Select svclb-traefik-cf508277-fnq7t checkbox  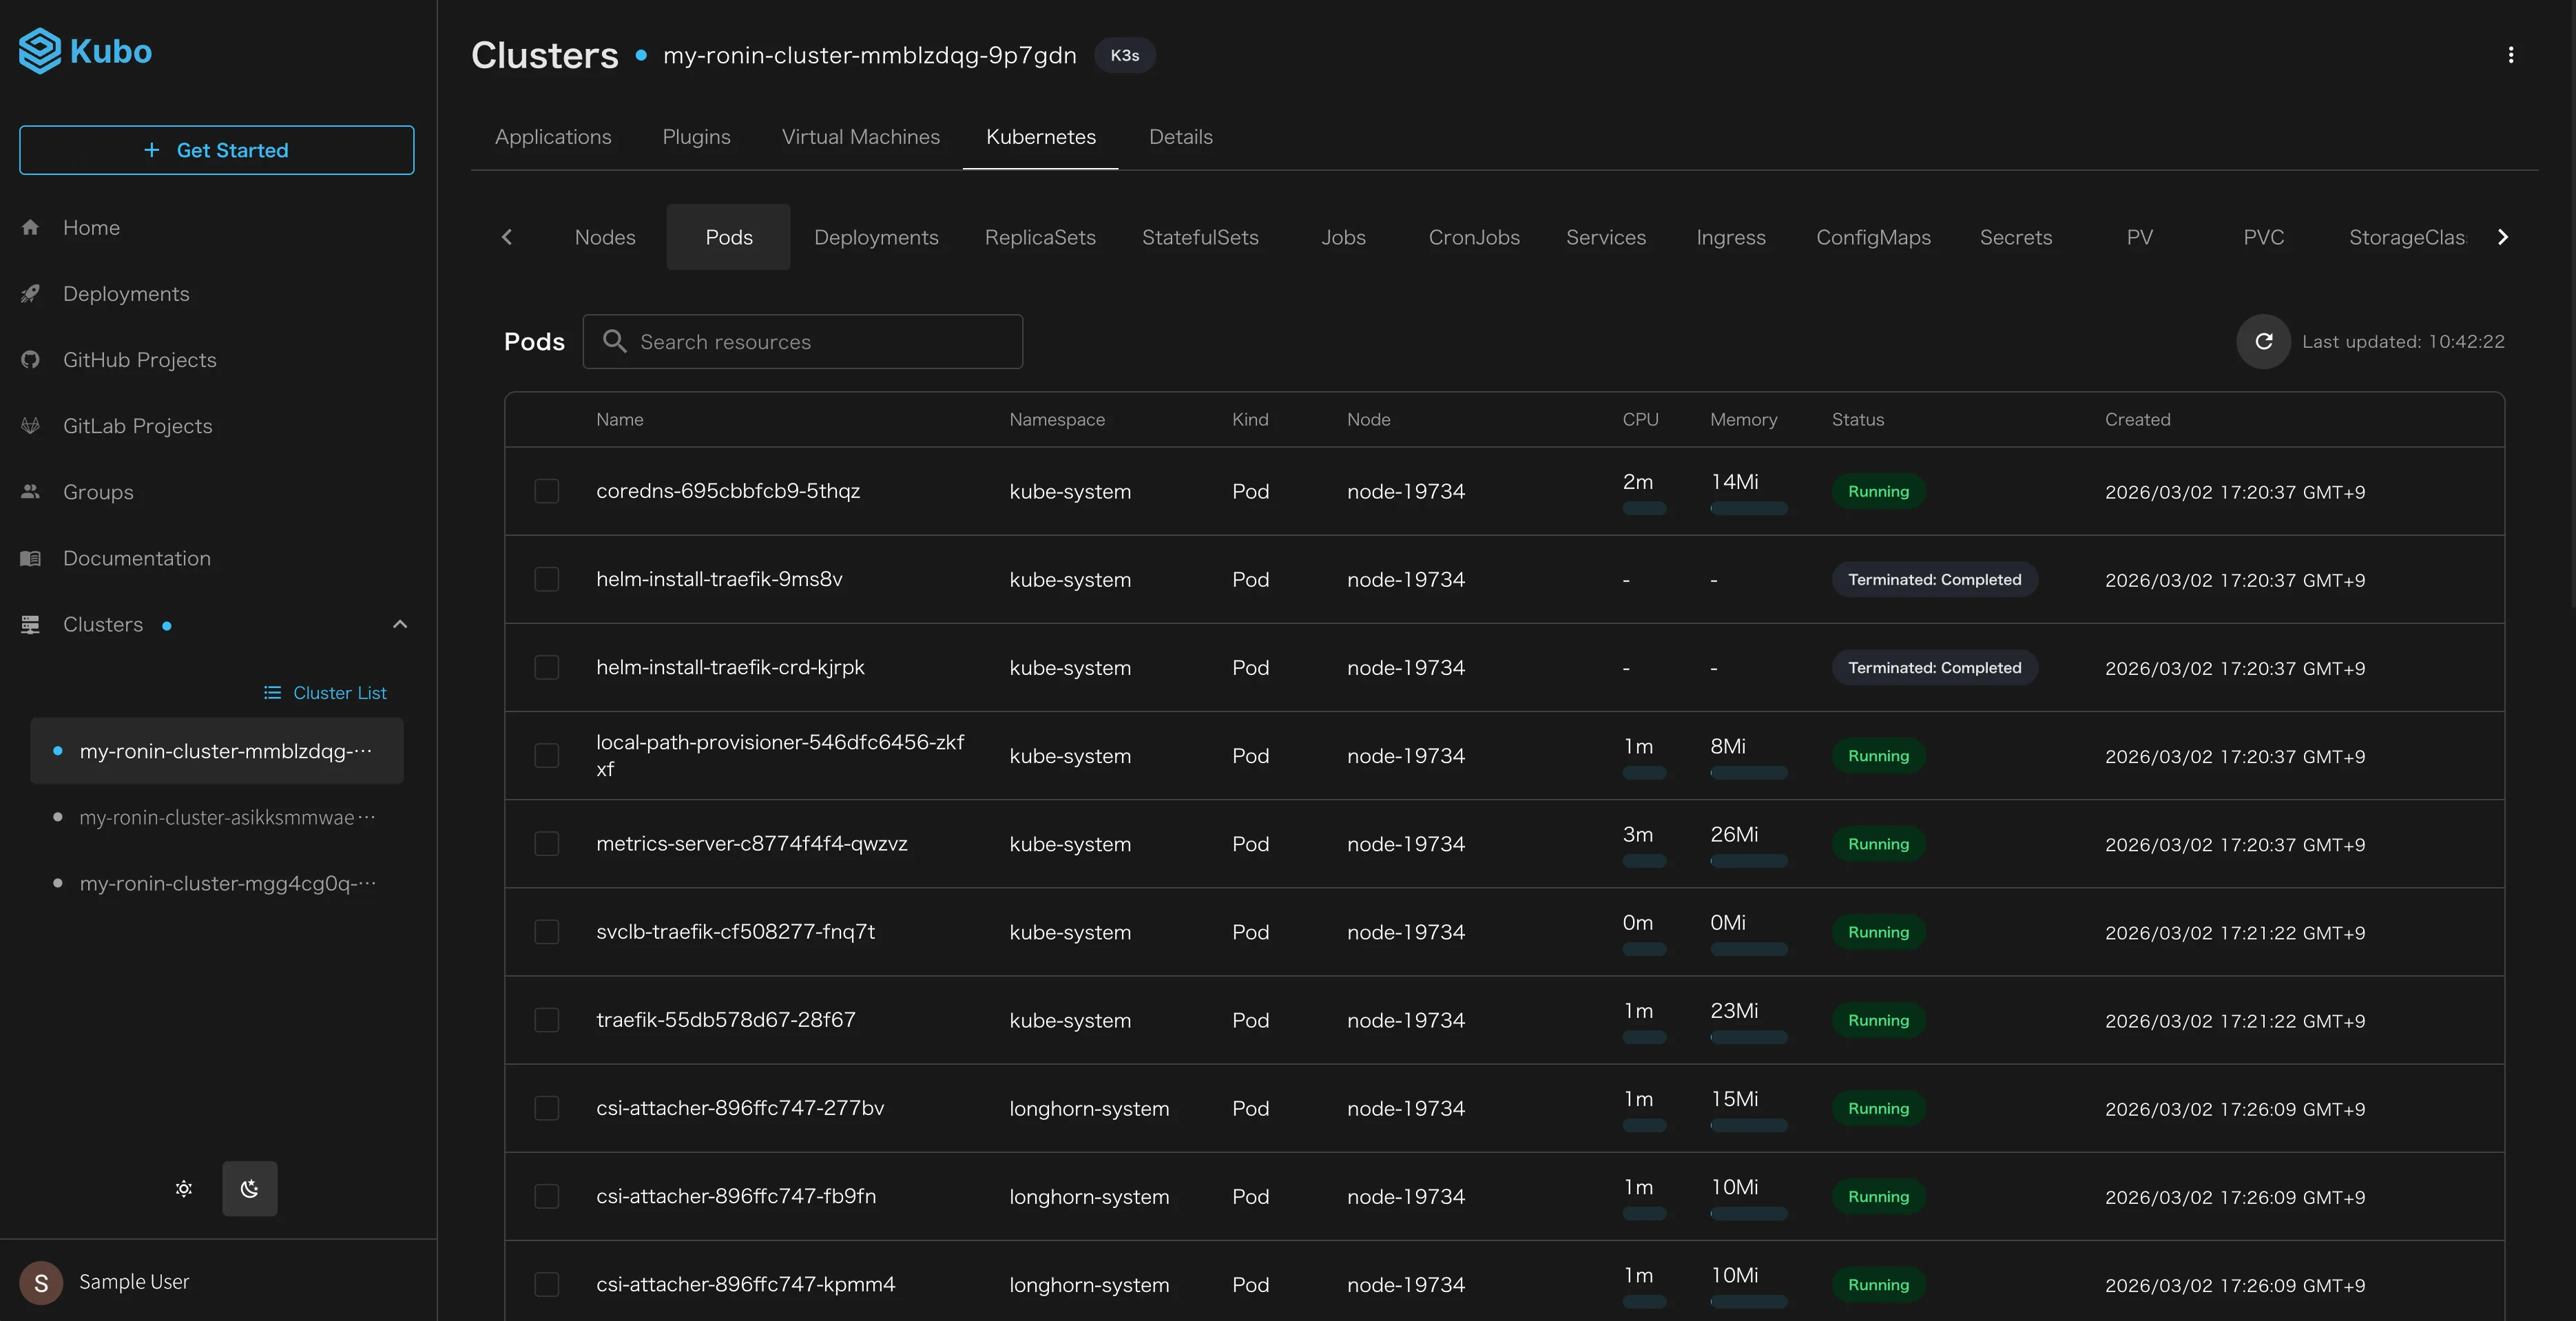coord(547,931)
